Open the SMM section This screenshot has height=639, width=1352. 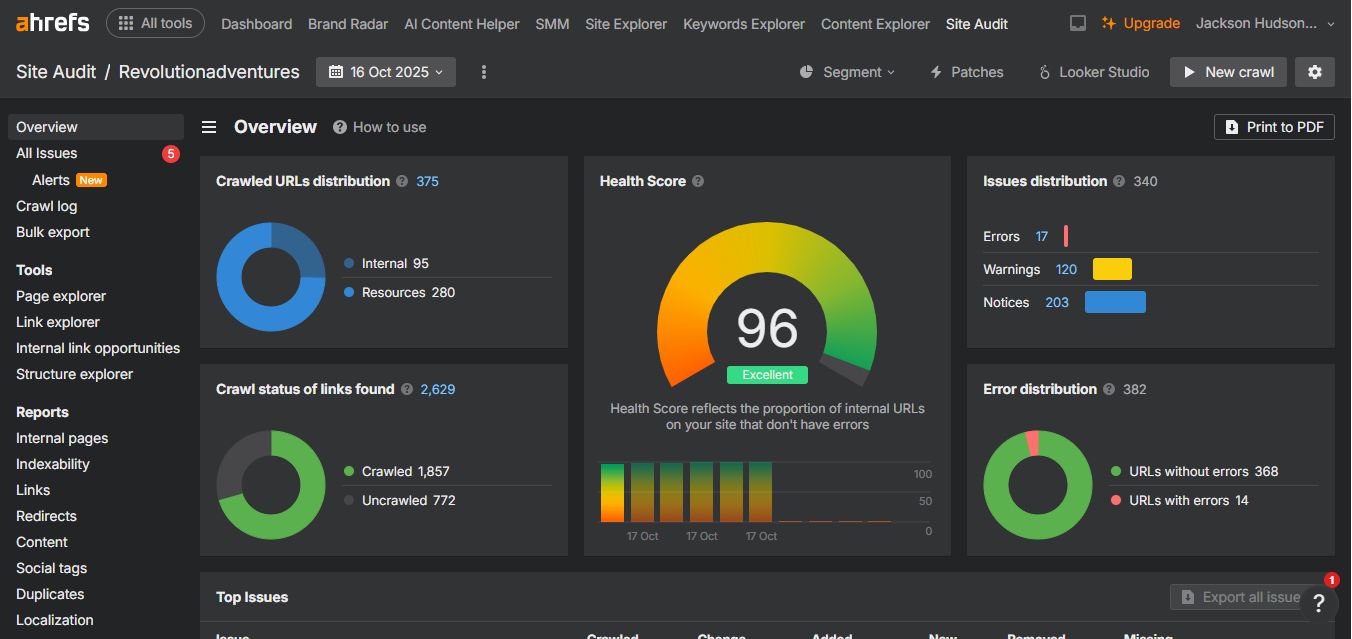tap(552, 24)
